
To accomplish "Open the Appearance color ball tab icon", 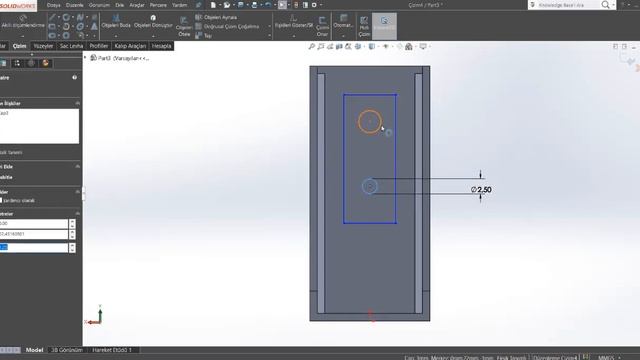I will pos(45,63).
